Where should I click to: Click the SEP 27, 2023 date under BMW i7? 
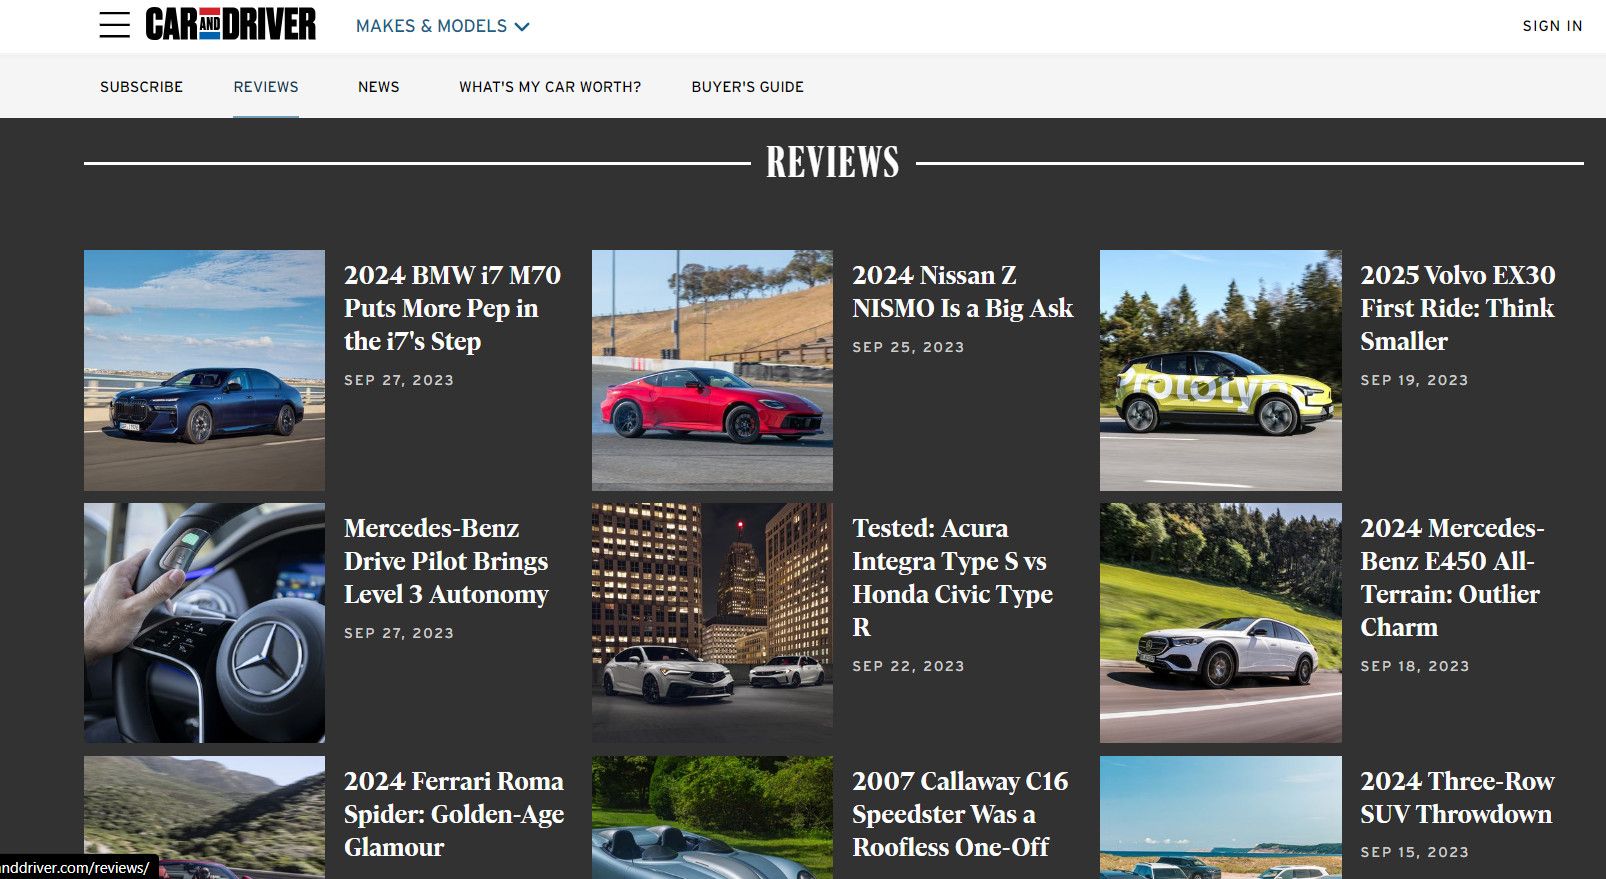(x=399, y=380)
